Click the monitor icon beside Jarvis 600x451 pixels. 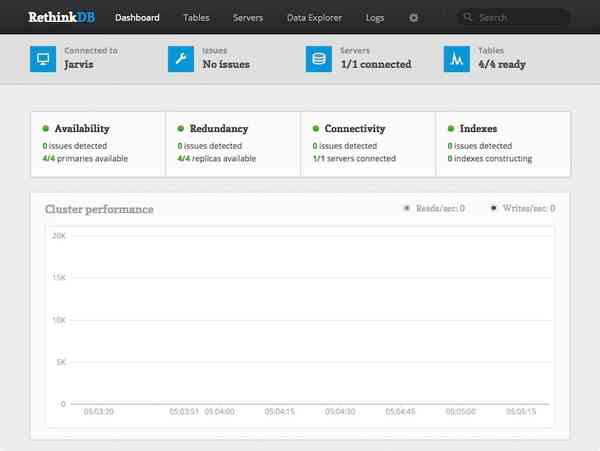click(43, 59)
